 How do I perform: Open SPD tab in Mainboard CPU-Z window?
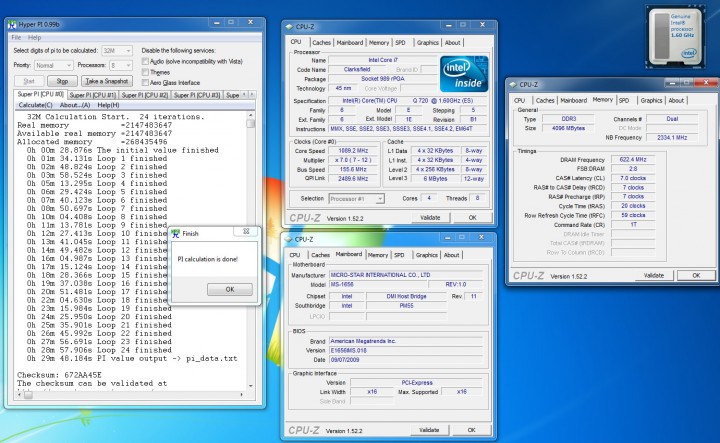[399, 255]
